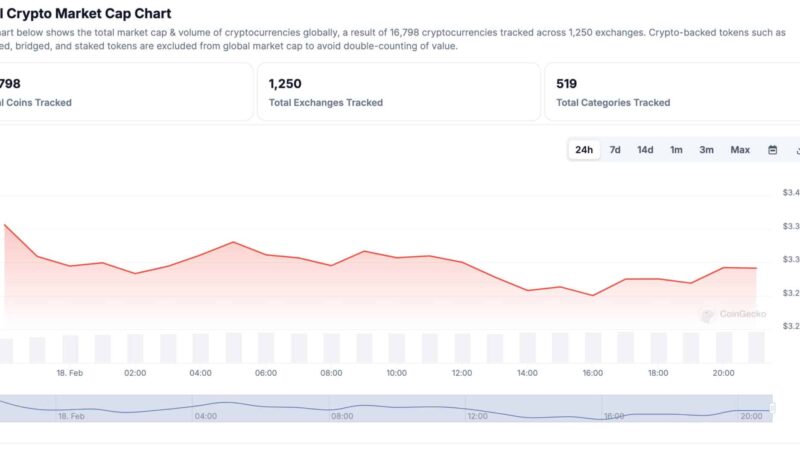Click the CoinGecko watermark logo on chart
Viewport: 800px width, 450px height.
point(734,314)
